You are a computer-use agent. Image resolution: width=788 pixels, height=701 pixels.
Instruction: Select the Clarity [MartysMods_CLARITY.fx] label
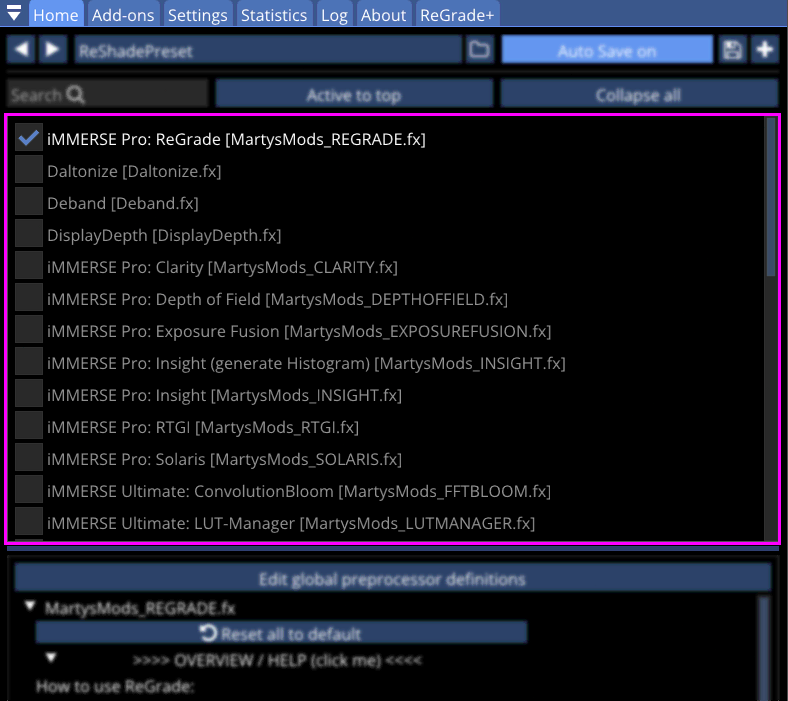tap(222, 267)
